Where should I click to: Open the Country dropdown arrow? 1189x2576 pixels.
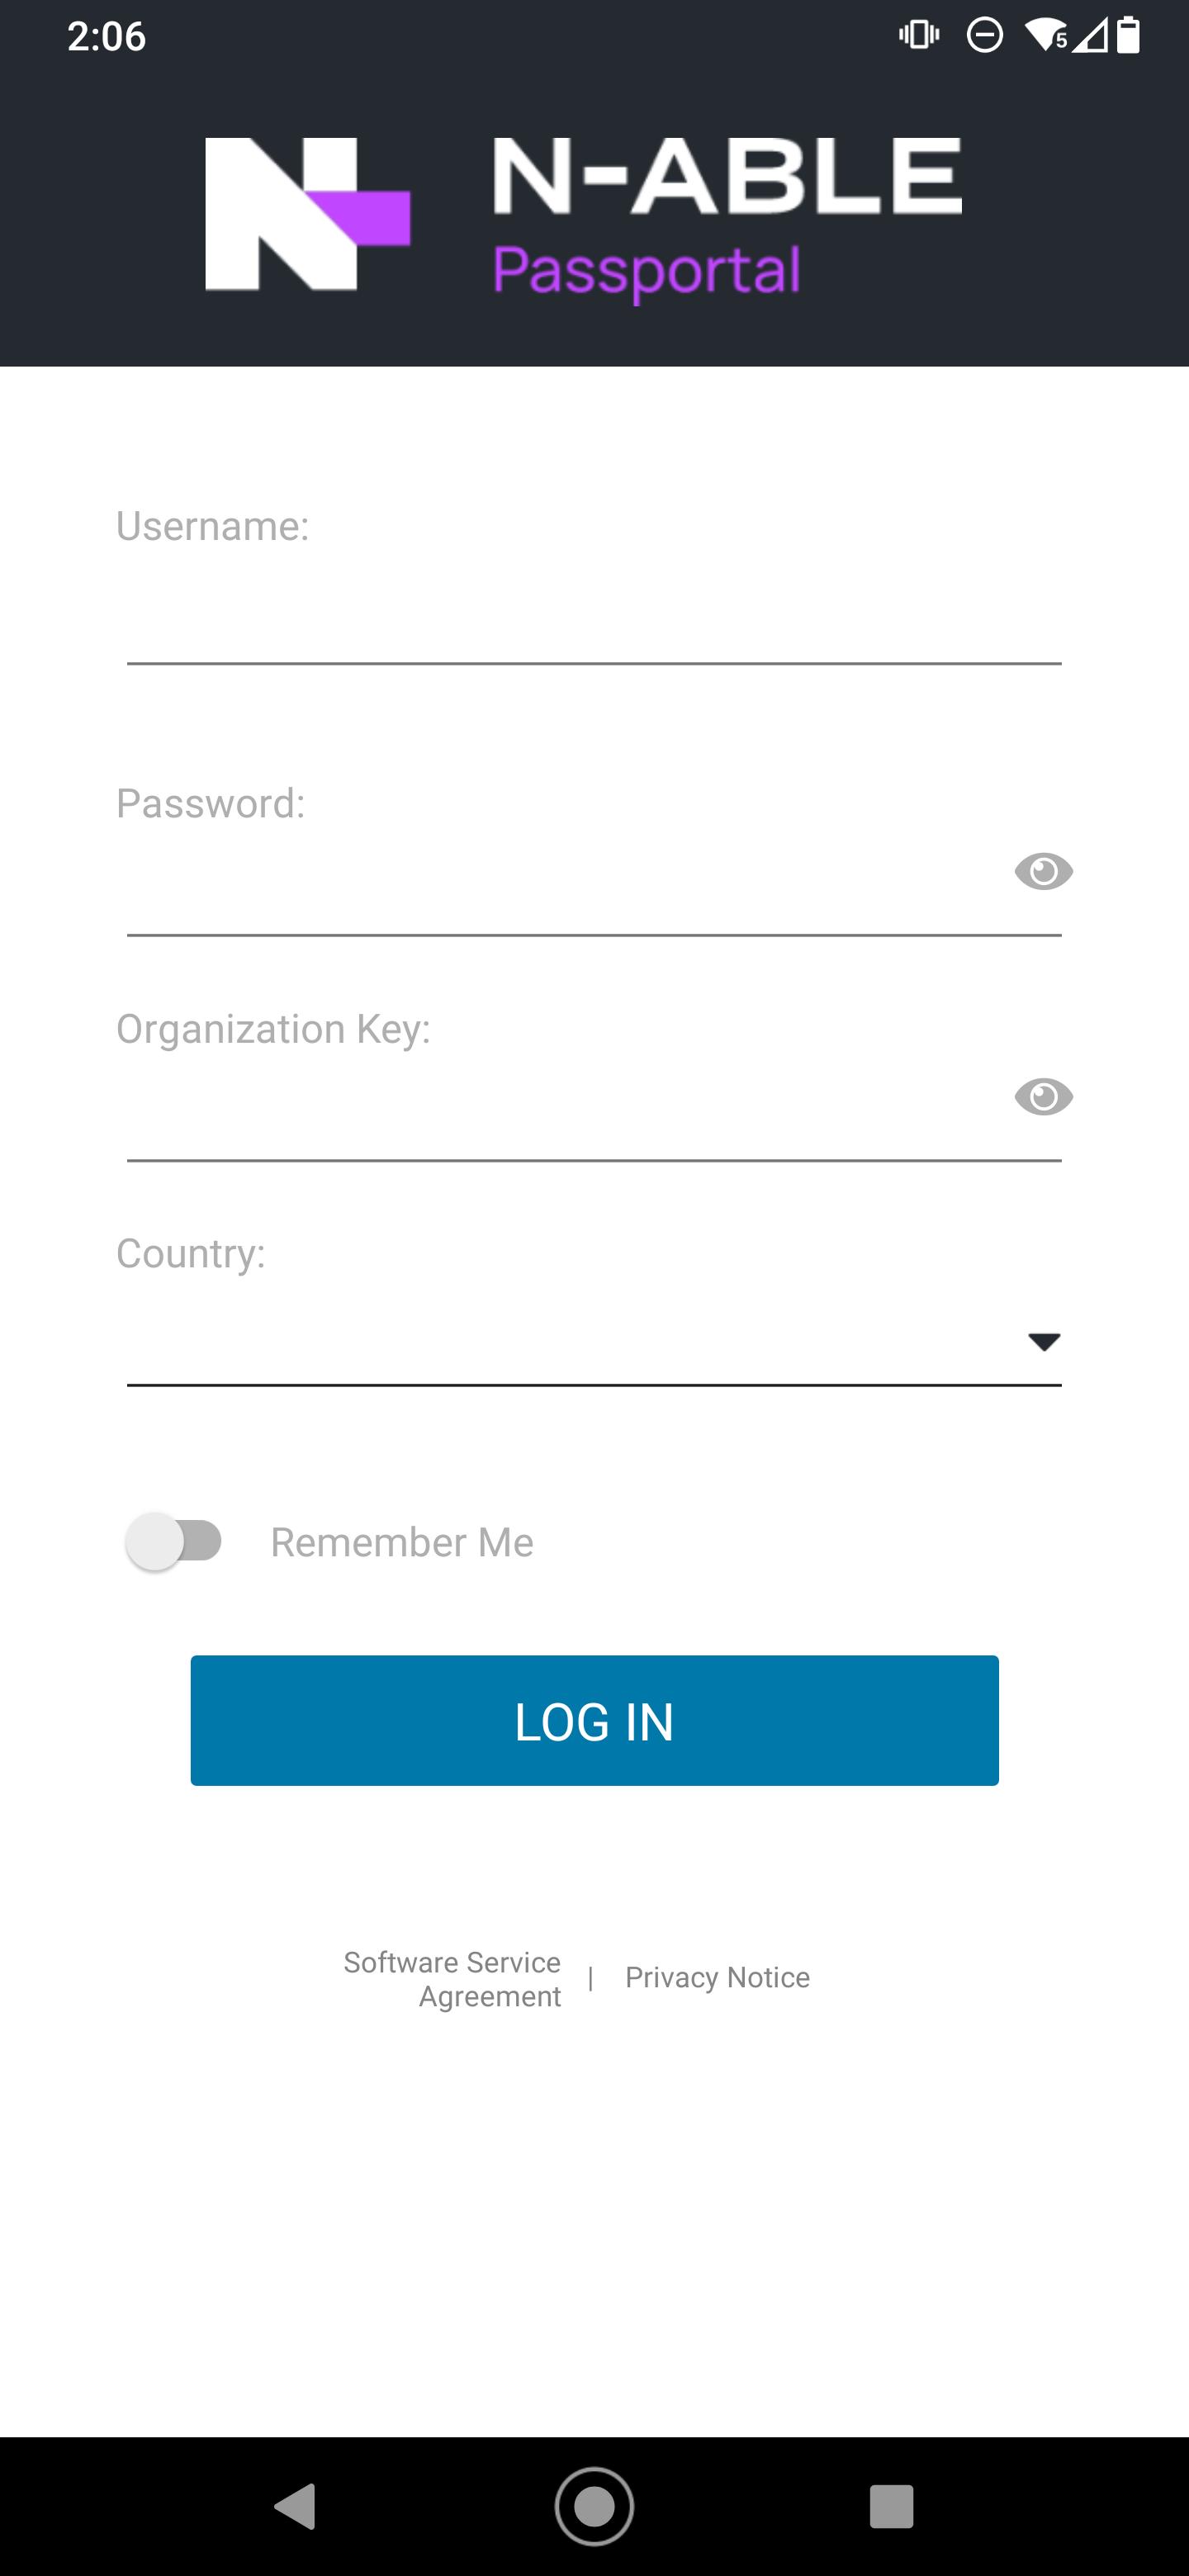1043,1342
